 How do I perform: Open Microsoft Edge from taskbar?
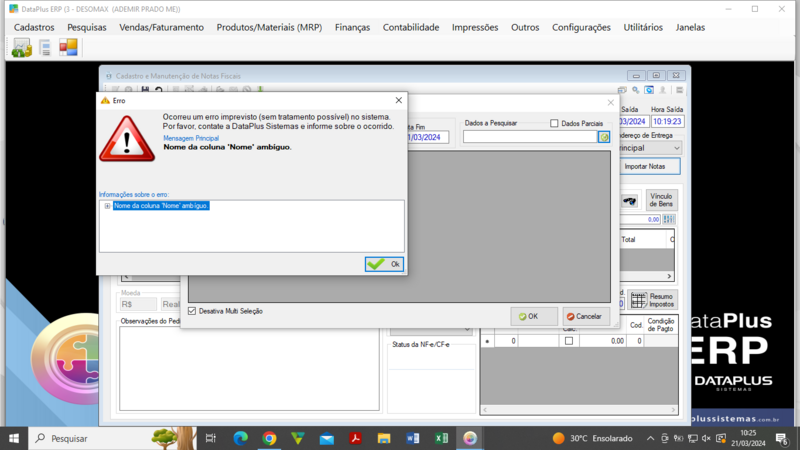240,438
